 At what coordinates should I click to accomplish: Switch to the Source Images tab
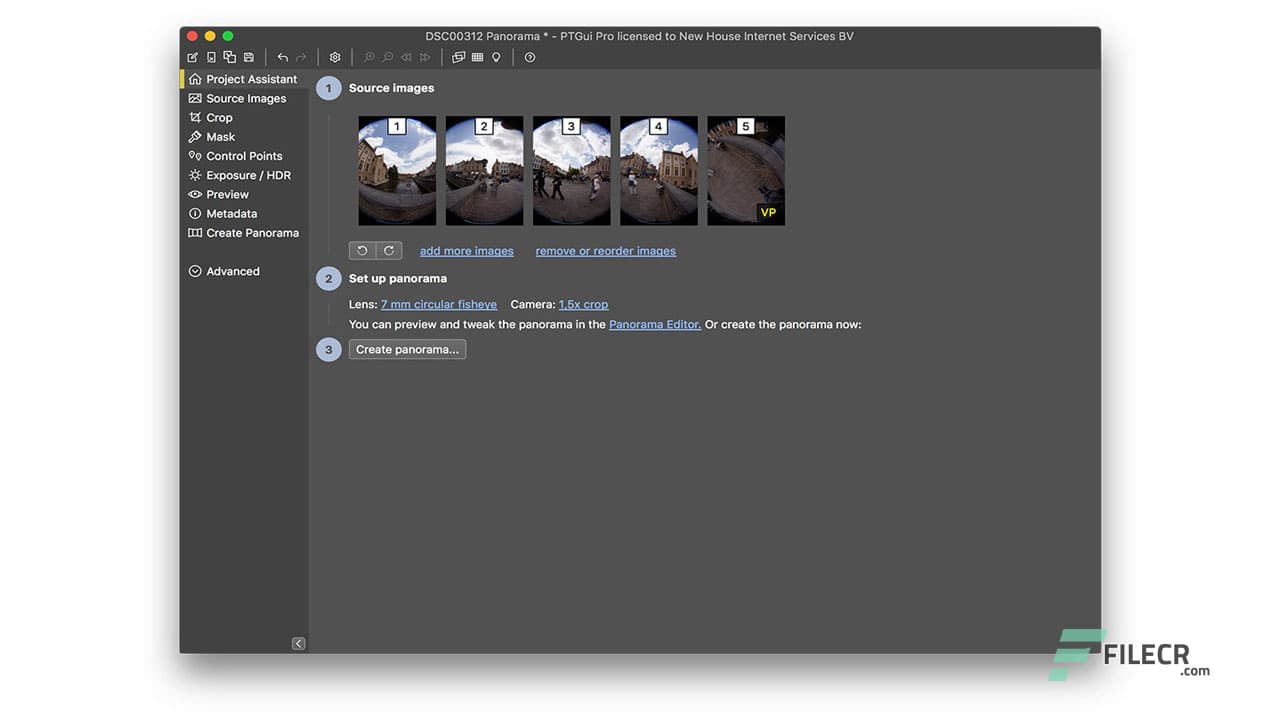[x=245, y=98]
